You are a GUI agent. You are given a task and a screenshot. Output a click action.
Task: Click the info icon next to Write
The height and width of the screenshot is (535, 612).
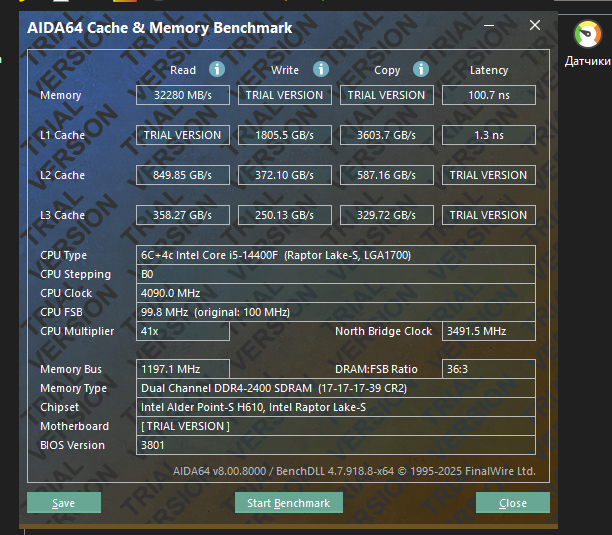(x=321, y=69)
